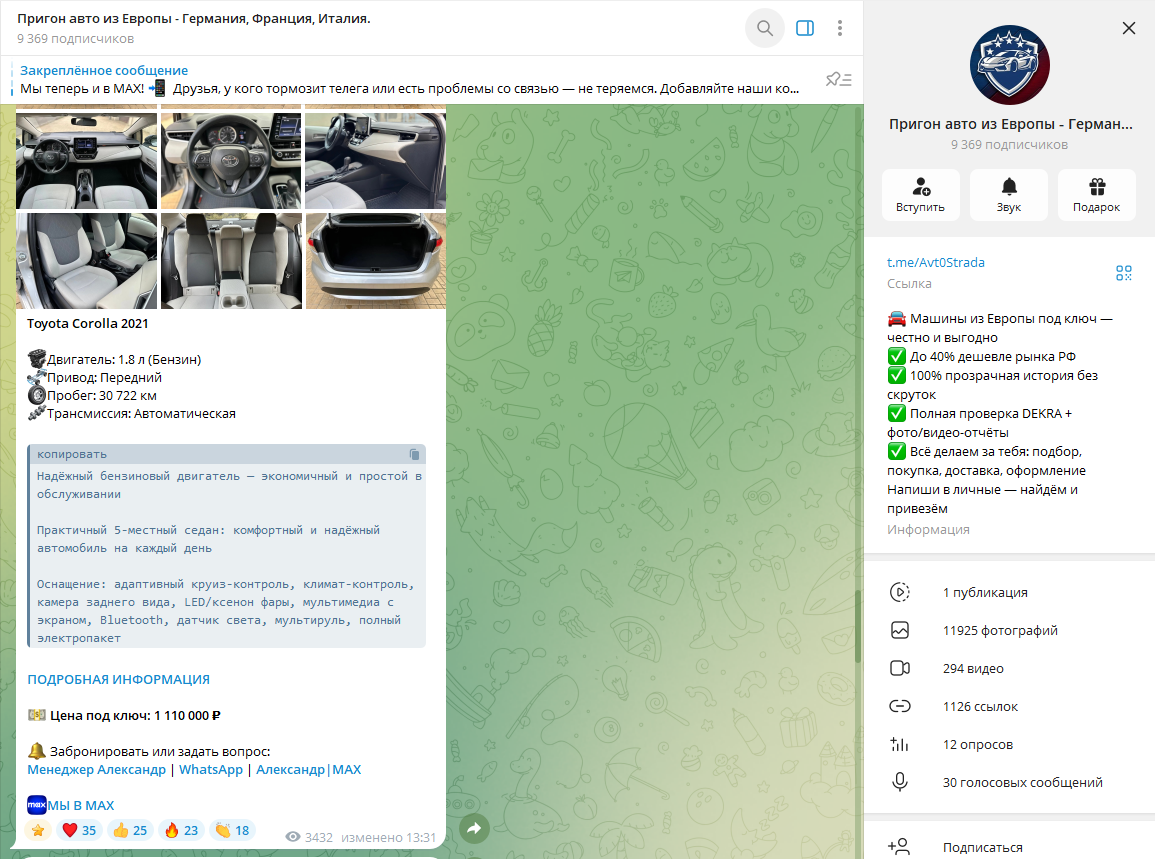
Task: Click the 'Пробег: 30 722 км' line
Action: (x=102, y=396)
